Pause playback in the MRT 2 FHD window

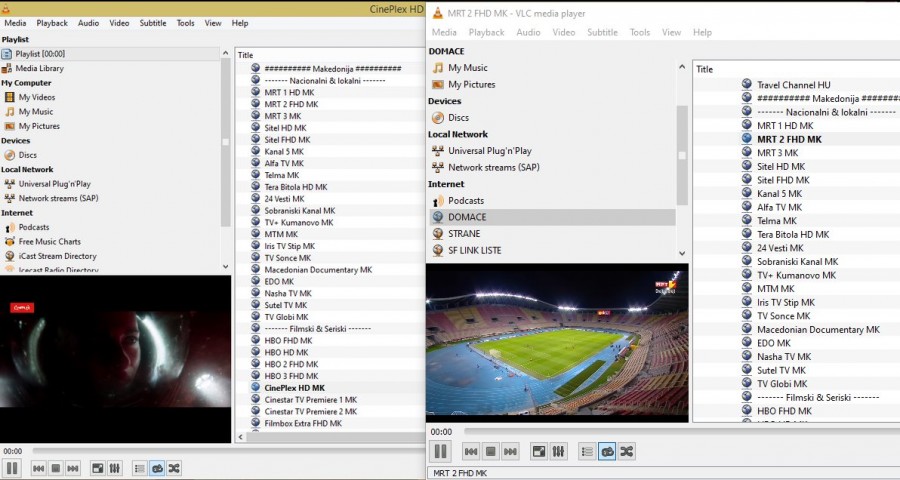tap(440, 452)
